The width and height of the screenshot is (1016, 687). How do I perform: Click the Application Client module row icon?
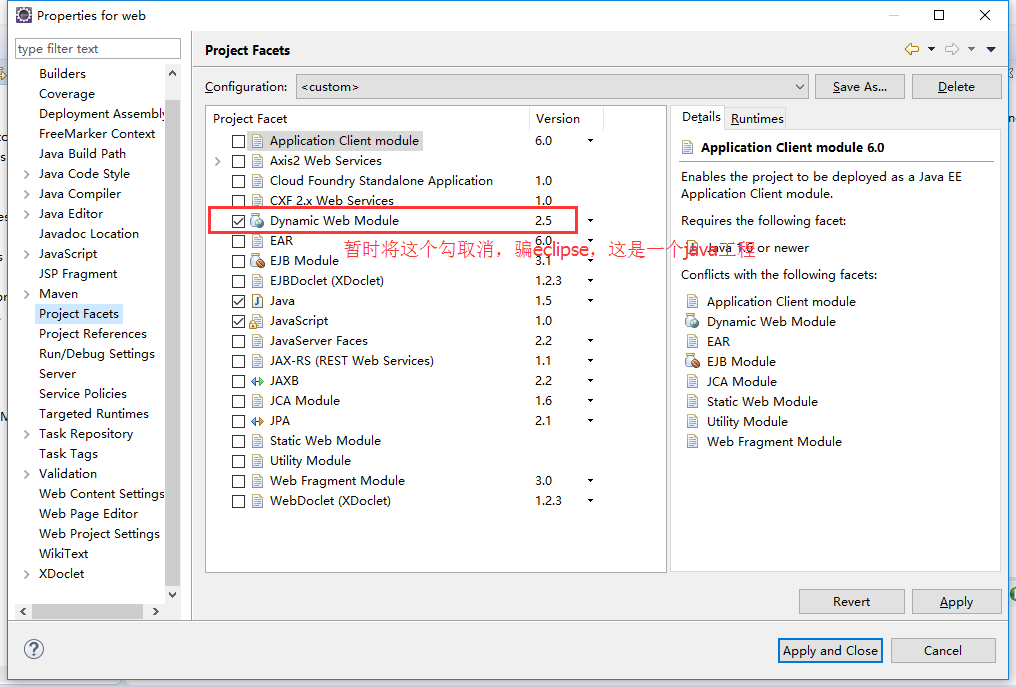click(x=257, y=141)
